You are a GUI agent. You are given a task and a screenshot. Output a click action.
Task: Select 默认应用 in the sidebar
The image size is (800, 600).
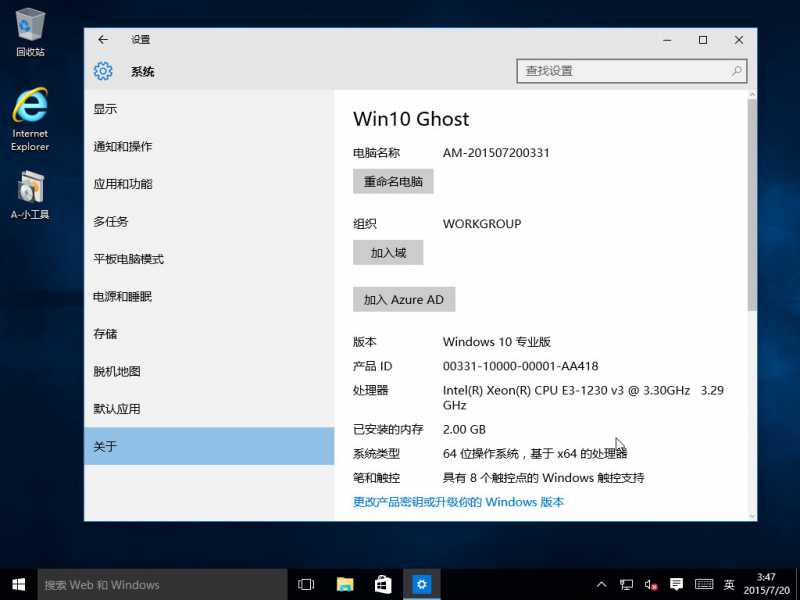coord(209,409)
